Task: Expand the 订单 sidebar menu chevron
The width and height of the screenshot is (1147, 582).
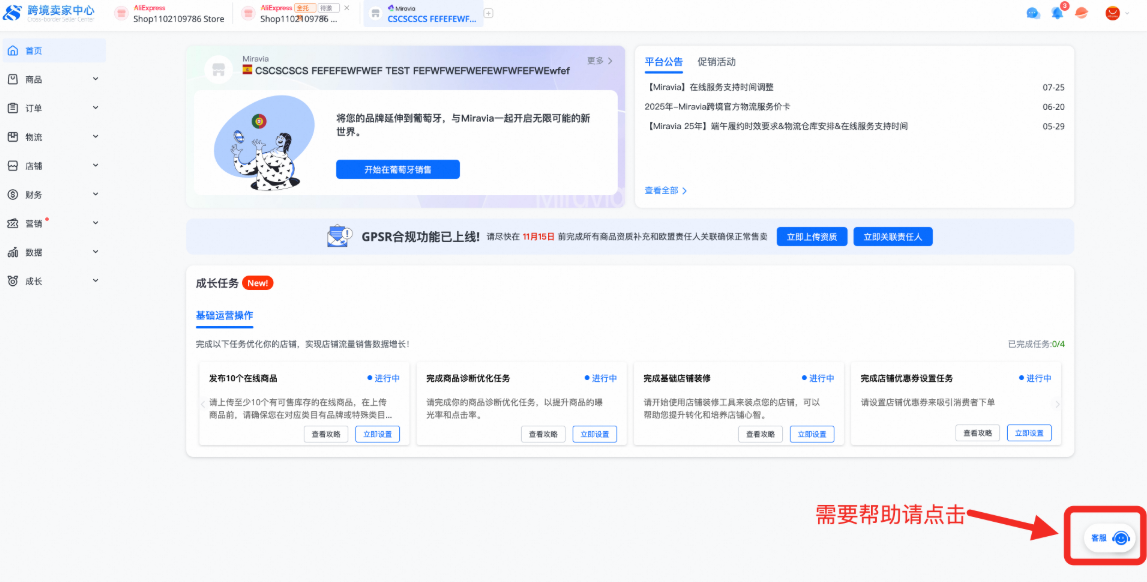Action: (95, 108)
